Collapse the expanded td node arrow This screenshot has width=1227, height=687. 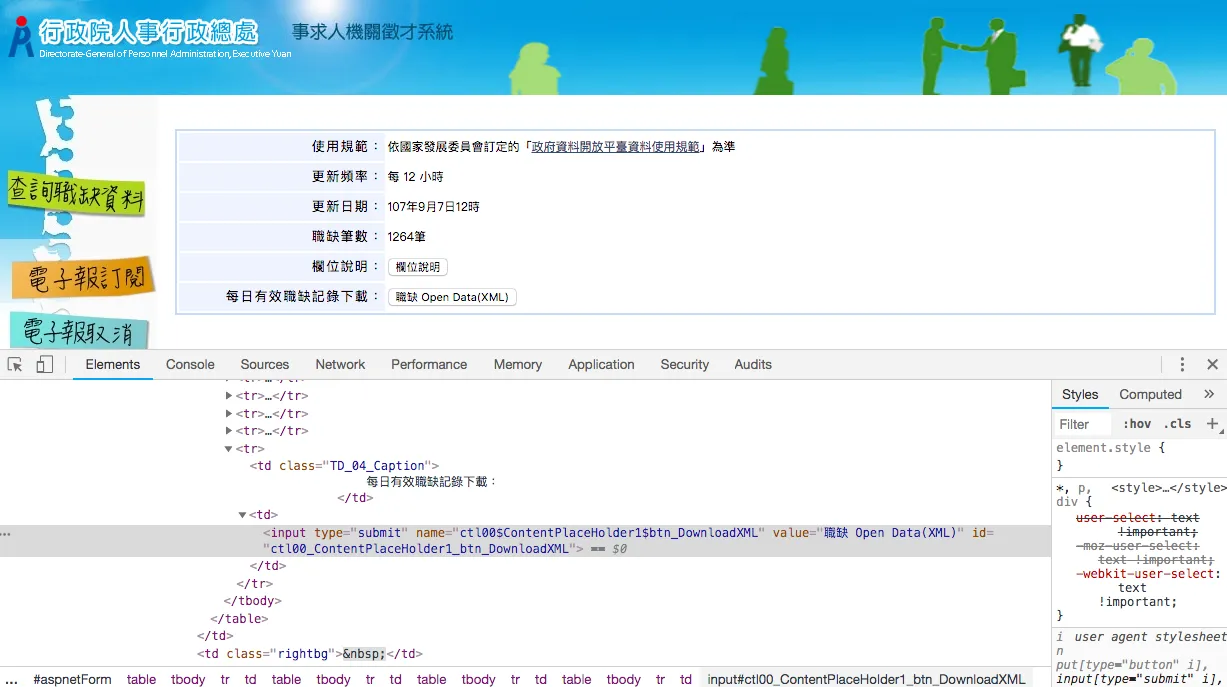pos(242,515)
